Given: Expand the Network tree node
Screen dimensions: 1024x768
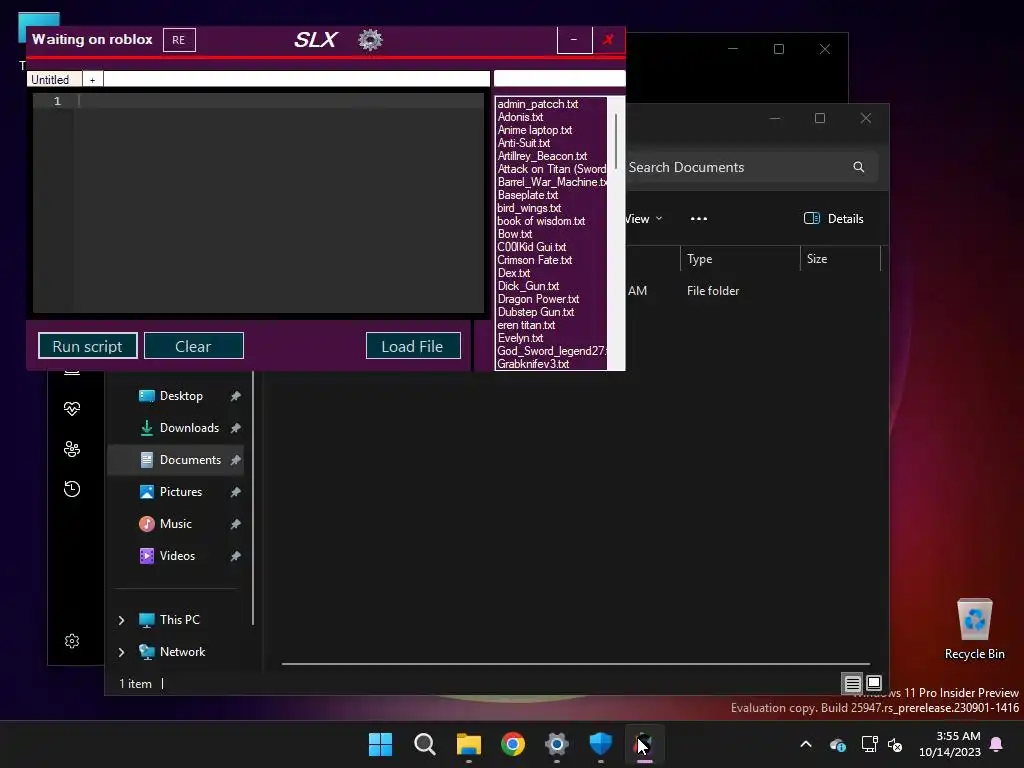Looking at the screenshot, I should 121,652.
